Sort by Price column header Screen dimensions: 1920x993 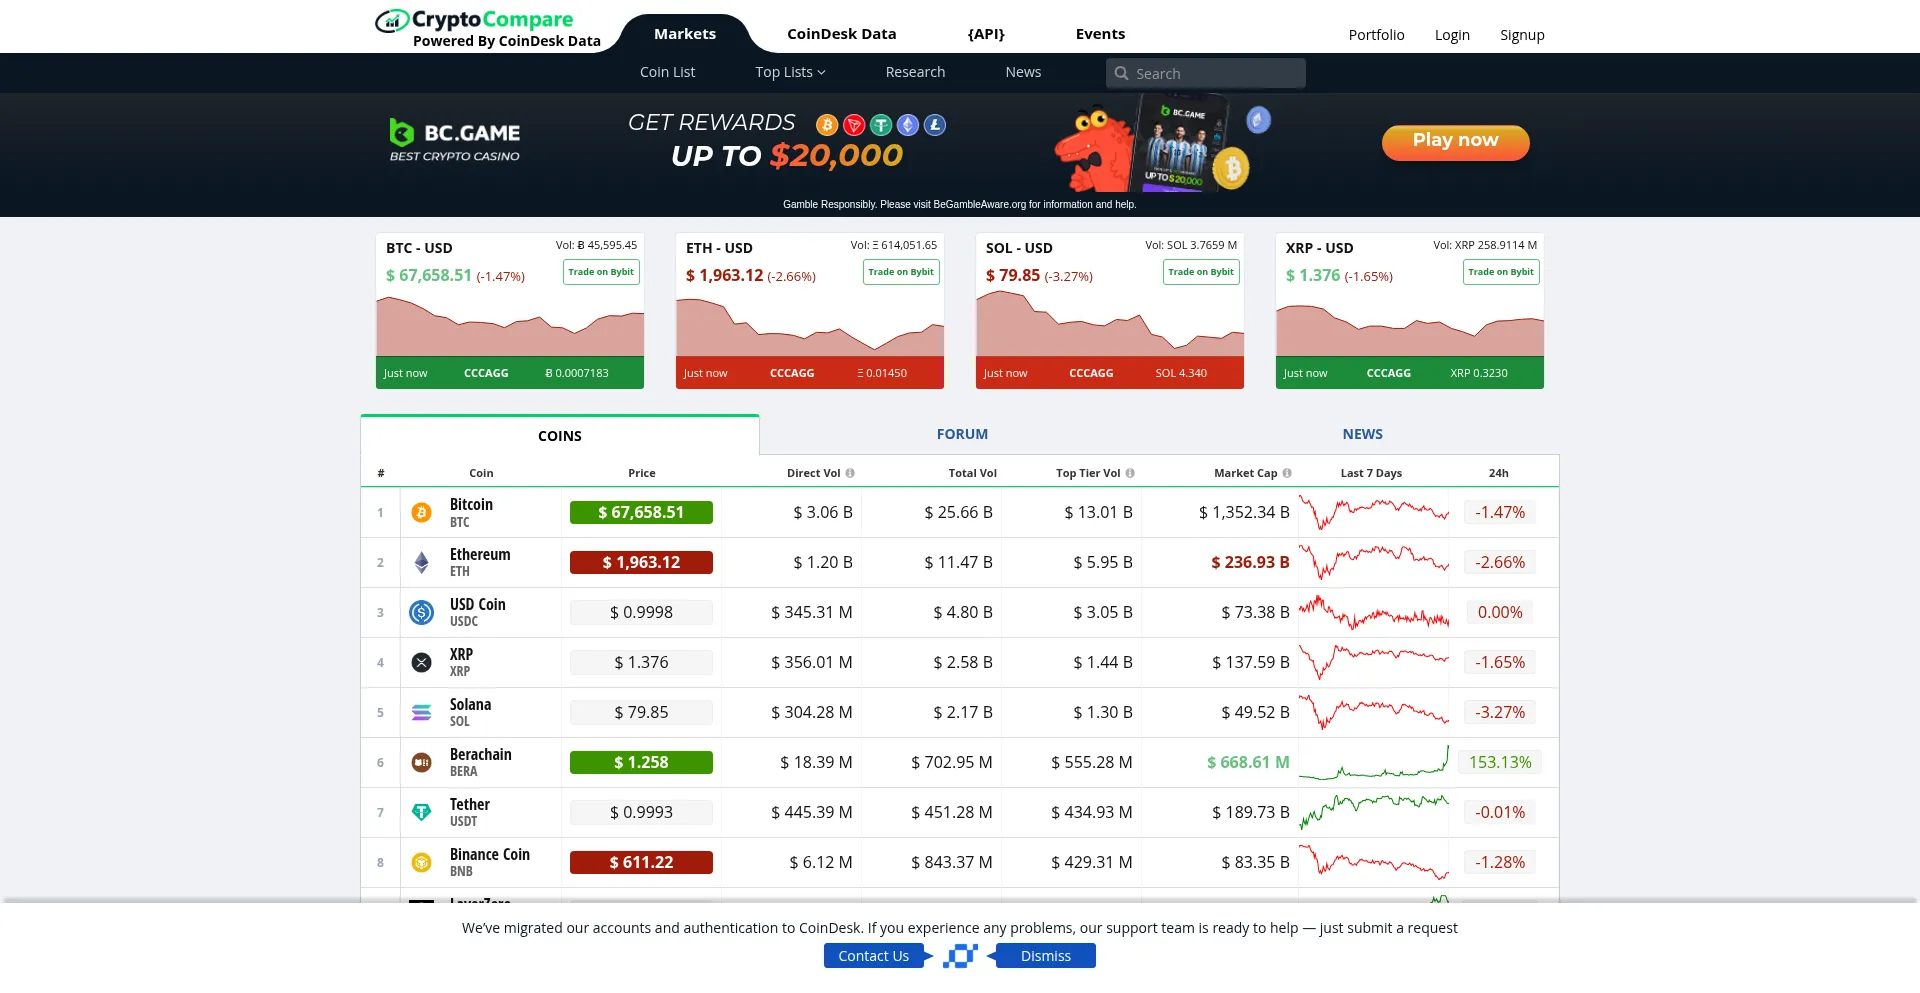(642, 473)
